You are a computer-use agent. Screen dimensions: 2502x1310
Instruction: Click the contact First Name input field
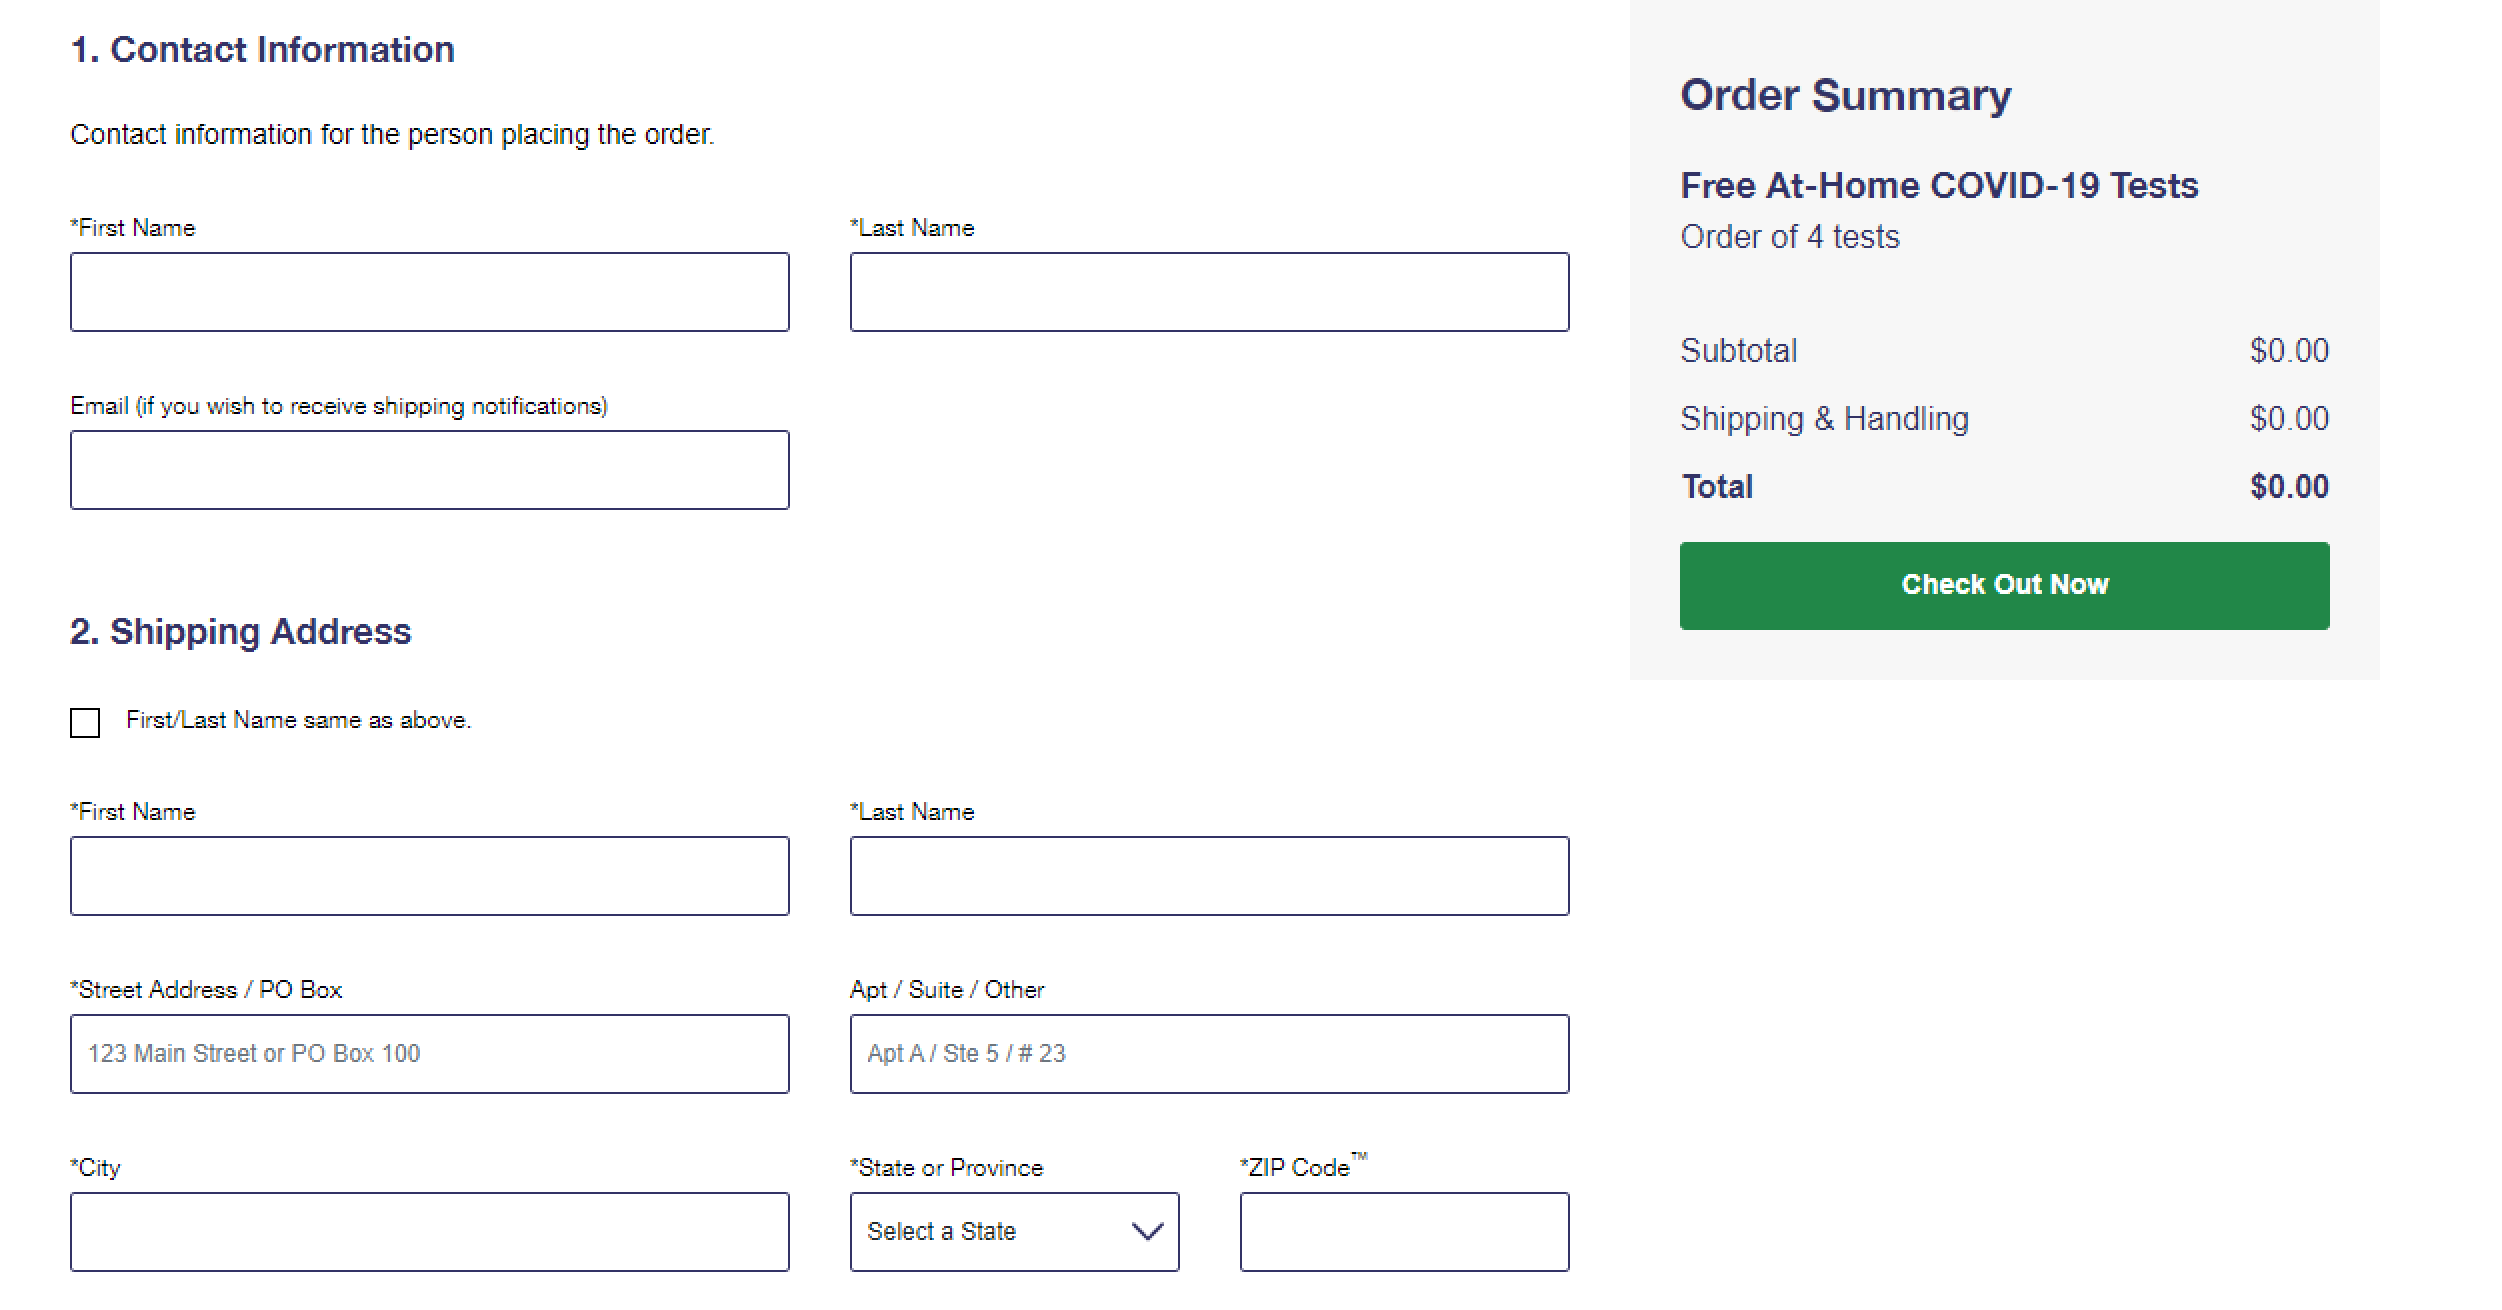[429, 291]
